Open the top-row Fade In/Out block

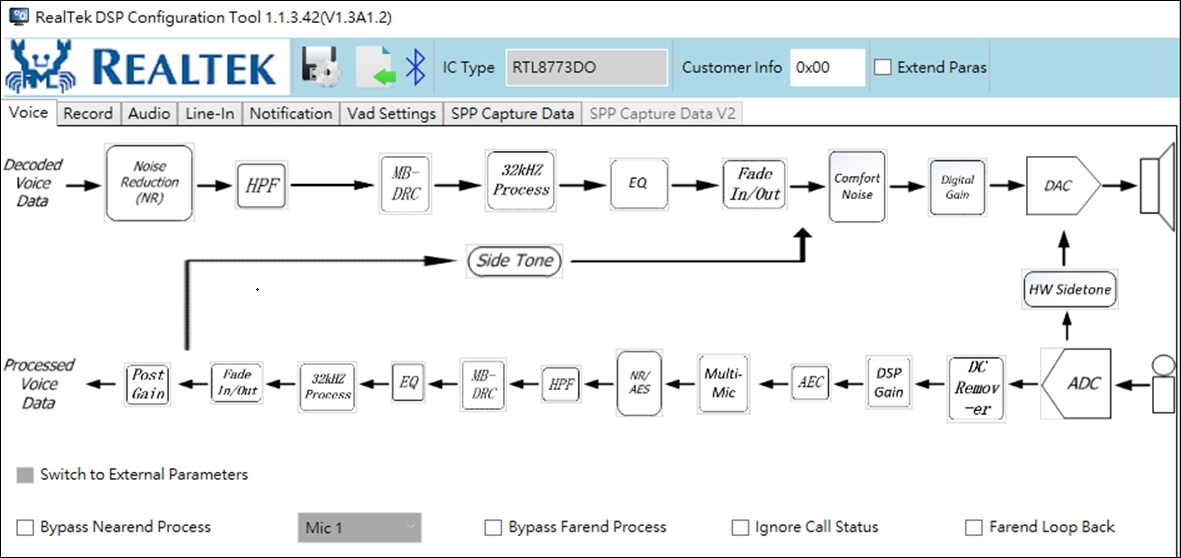click(755, 184)
